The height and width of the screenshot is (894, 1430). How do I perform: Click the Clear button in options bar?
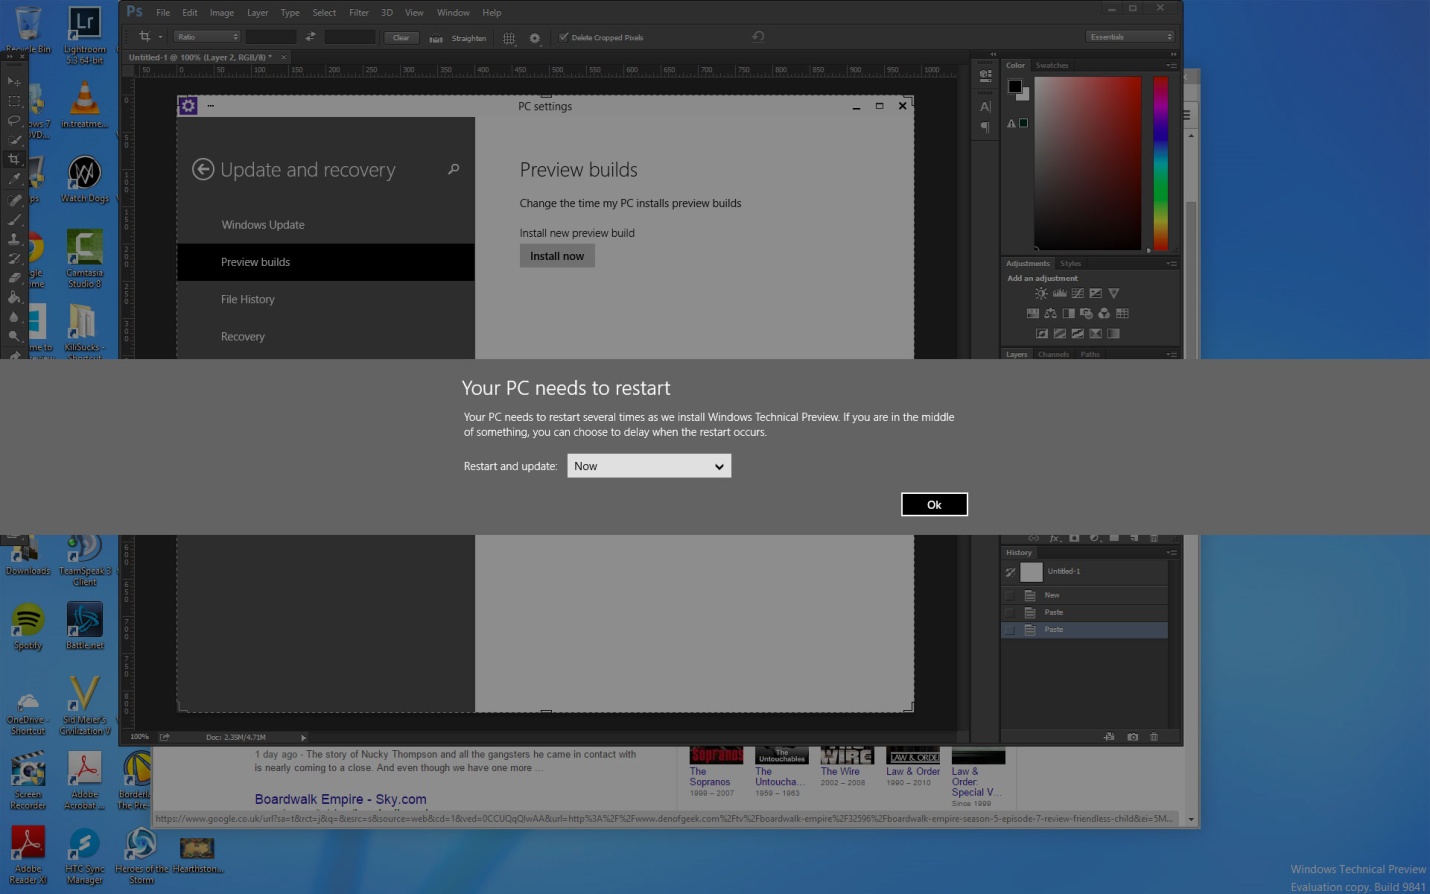[x=401, y=38]
